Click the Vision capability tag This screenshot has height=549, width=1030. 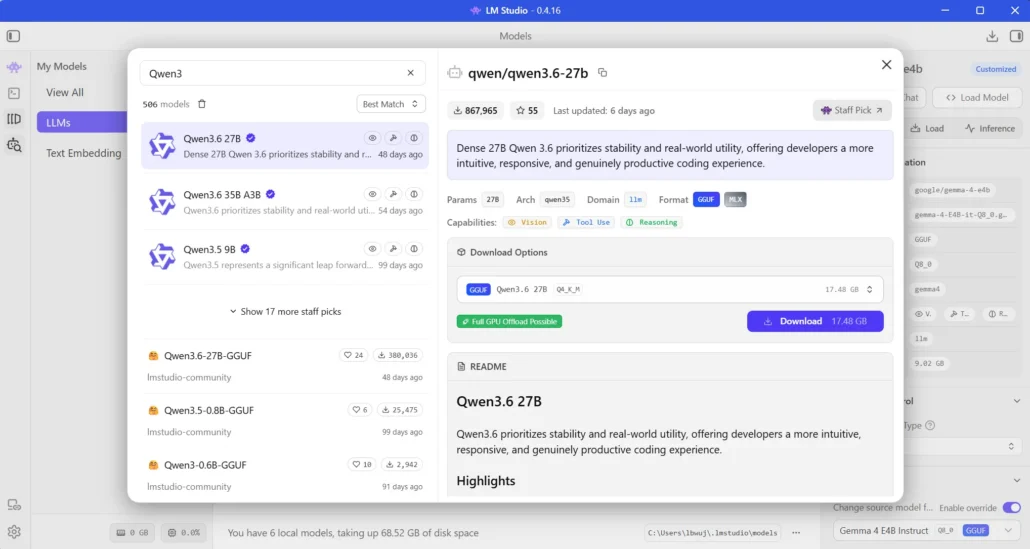(527, 223)
